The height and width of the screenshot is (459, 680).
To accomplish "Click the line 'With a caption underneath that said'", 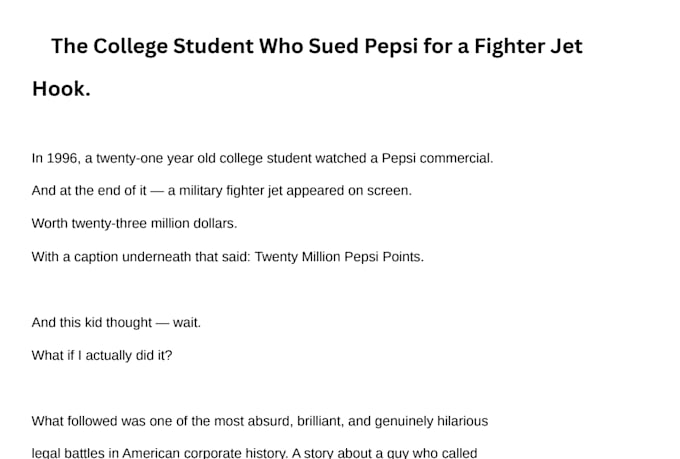I will [228, 257].
